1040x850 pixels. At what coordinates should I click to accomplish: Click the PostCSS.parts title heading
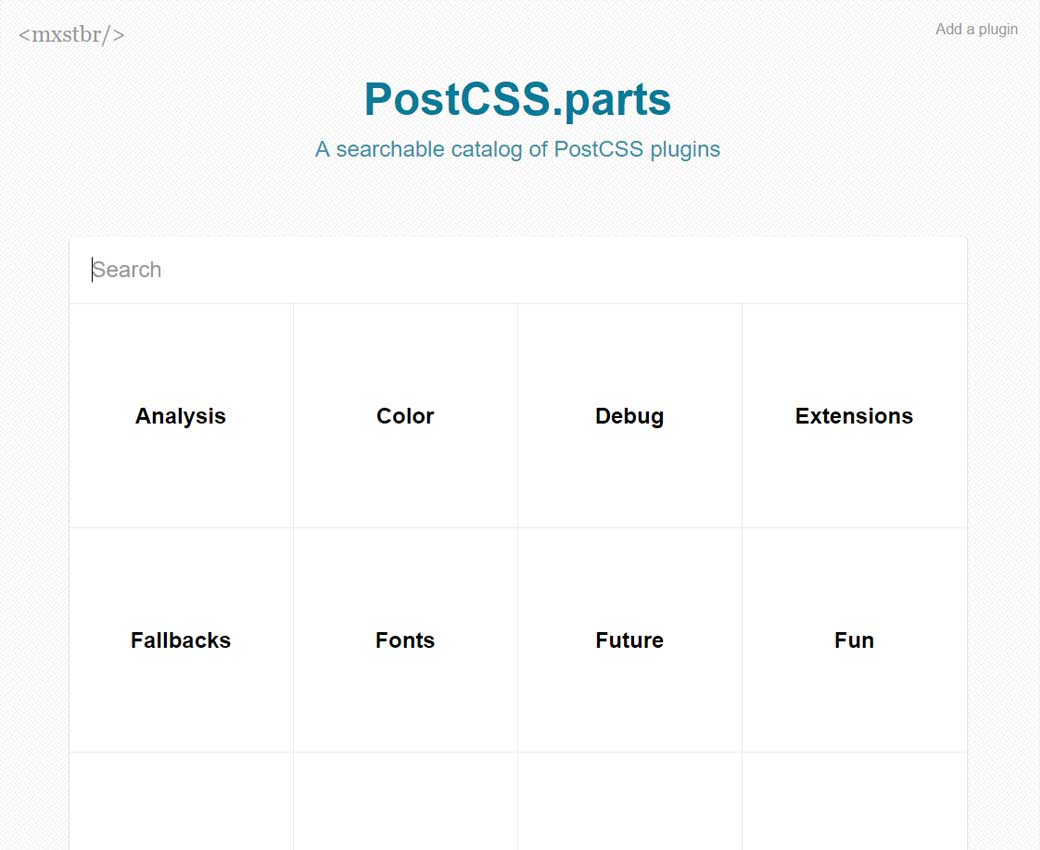(x=517, y=99)
